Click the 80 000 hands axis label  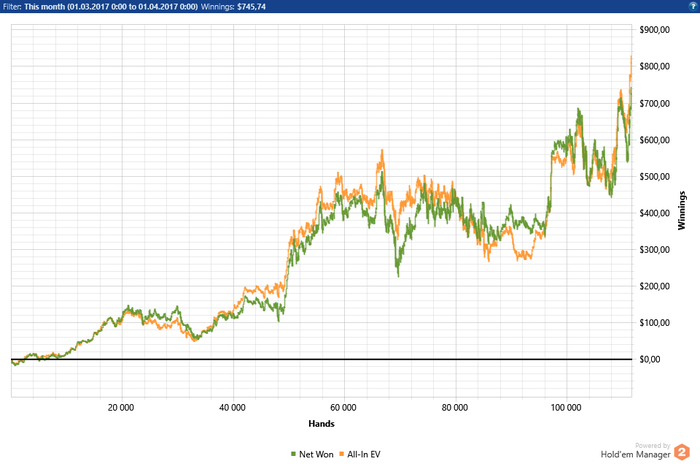pyautogui.click(x=455, y=407)
